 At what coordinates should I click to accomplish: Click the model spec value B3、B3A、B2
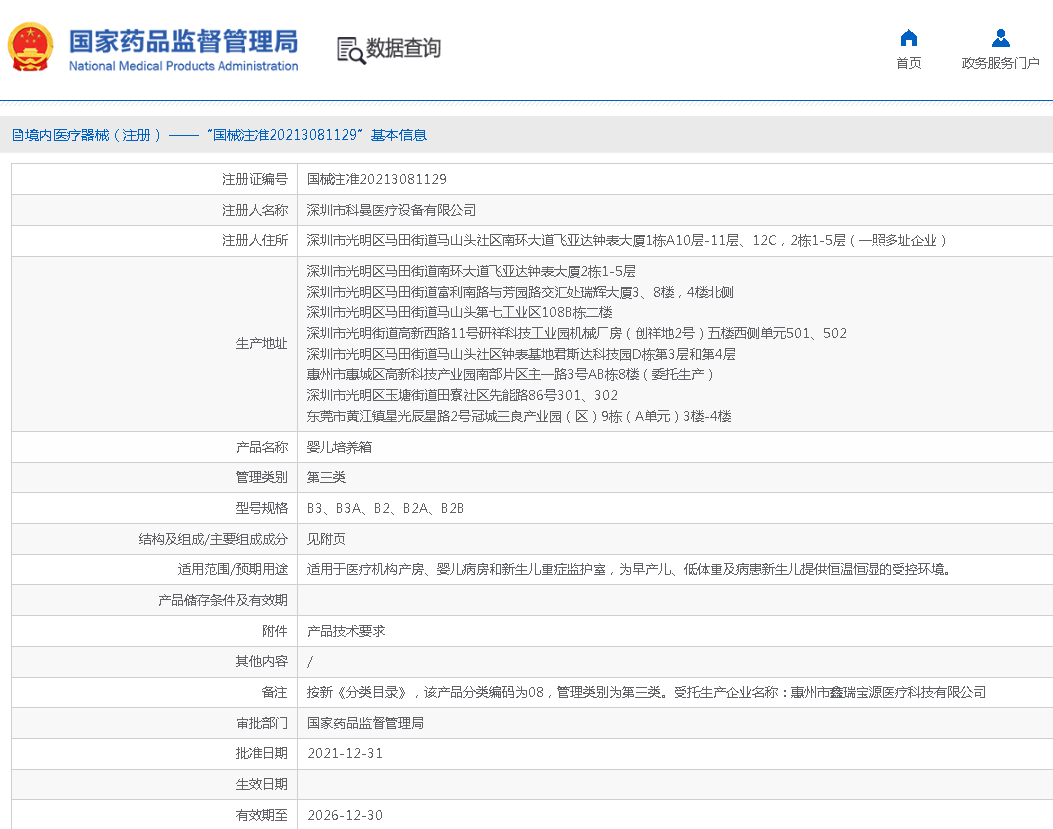(385, 508)
